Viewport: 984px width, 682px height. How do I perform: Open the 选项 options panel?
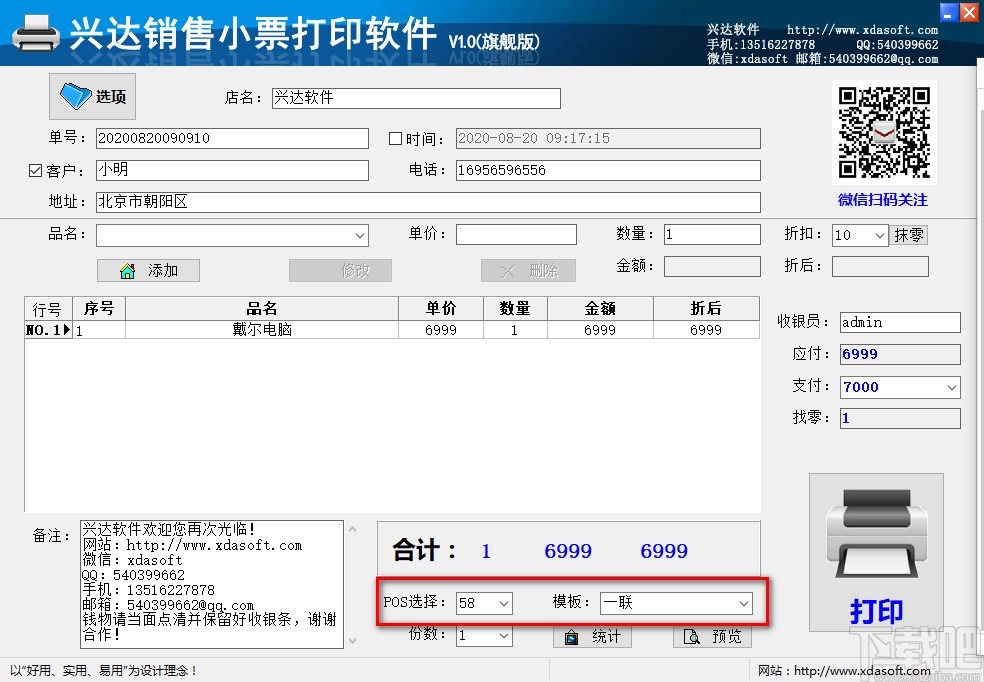91,97
